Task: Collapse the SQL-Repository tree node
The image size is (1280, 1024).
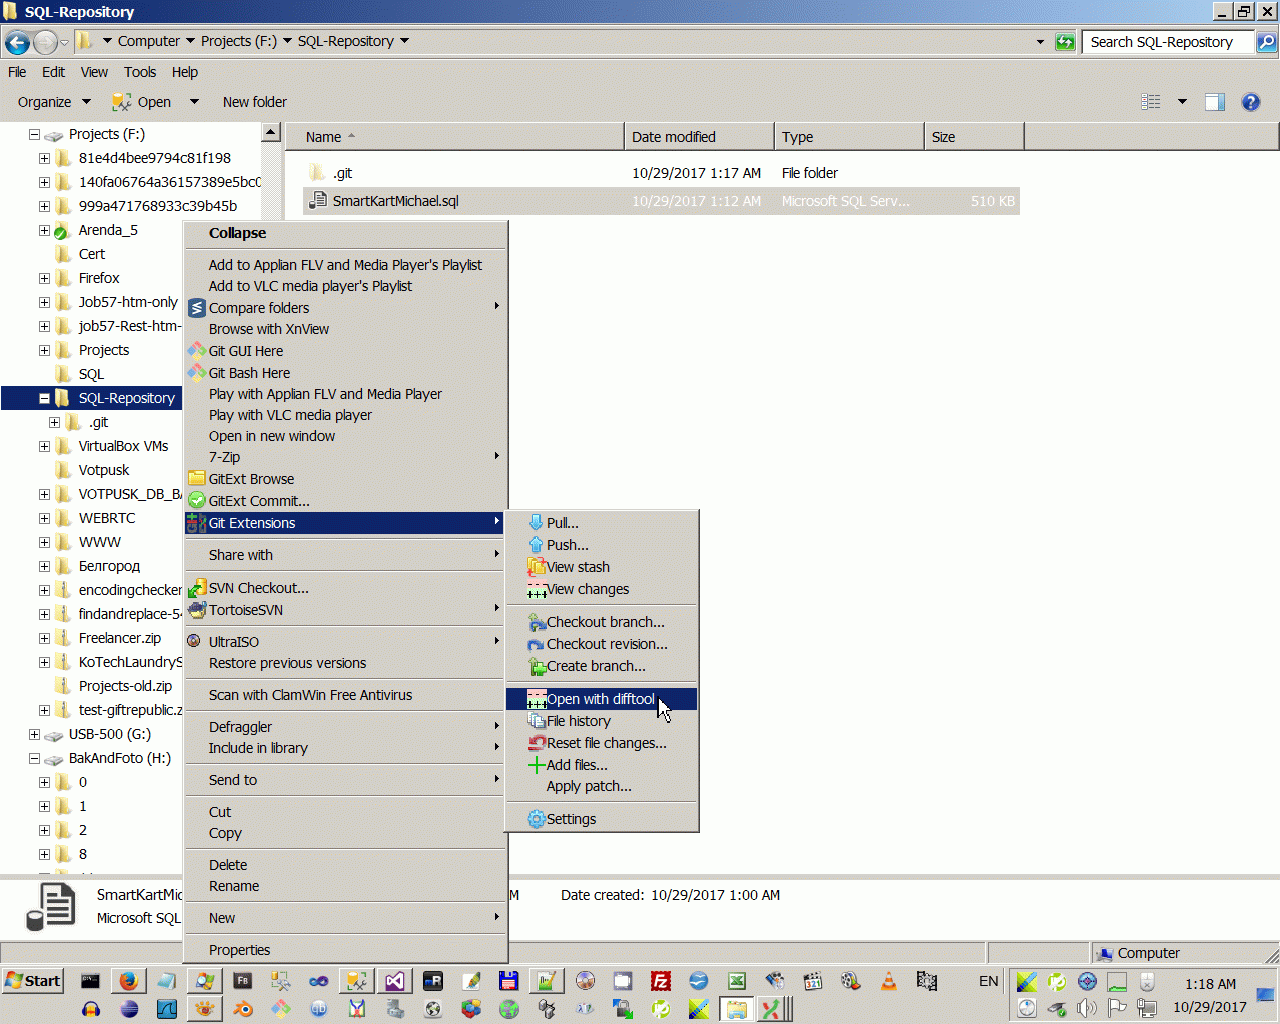Action: click(x=44, y=398)
